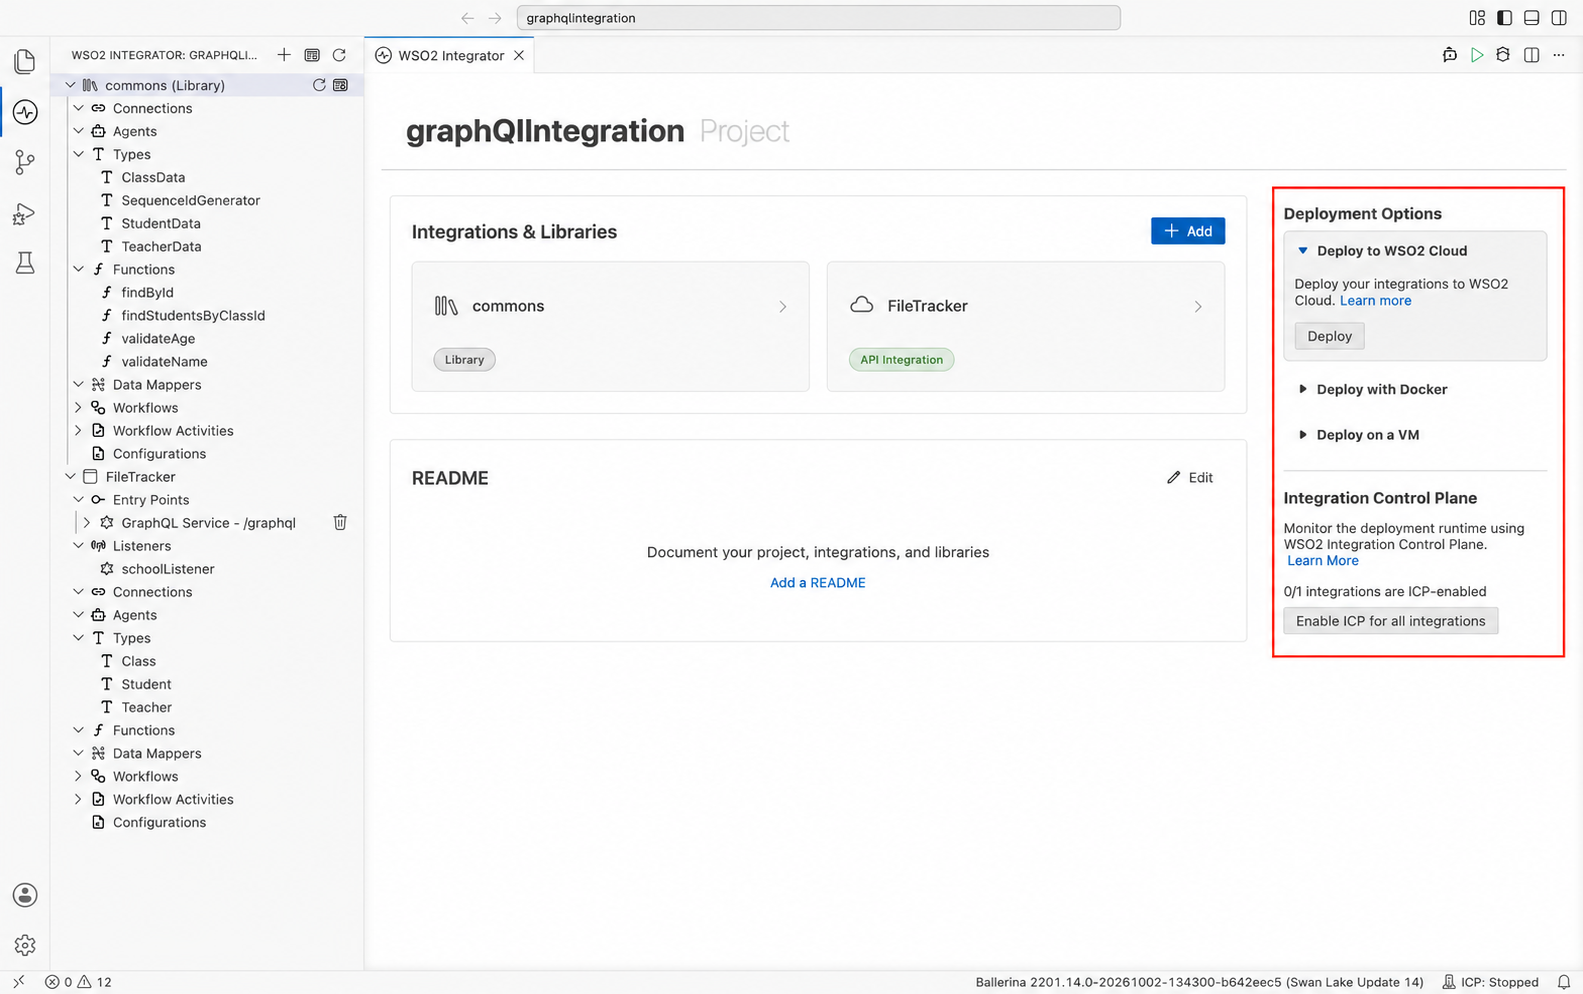Open the Manage gear icon
1583x994 pixels.
tap(25, 945)
